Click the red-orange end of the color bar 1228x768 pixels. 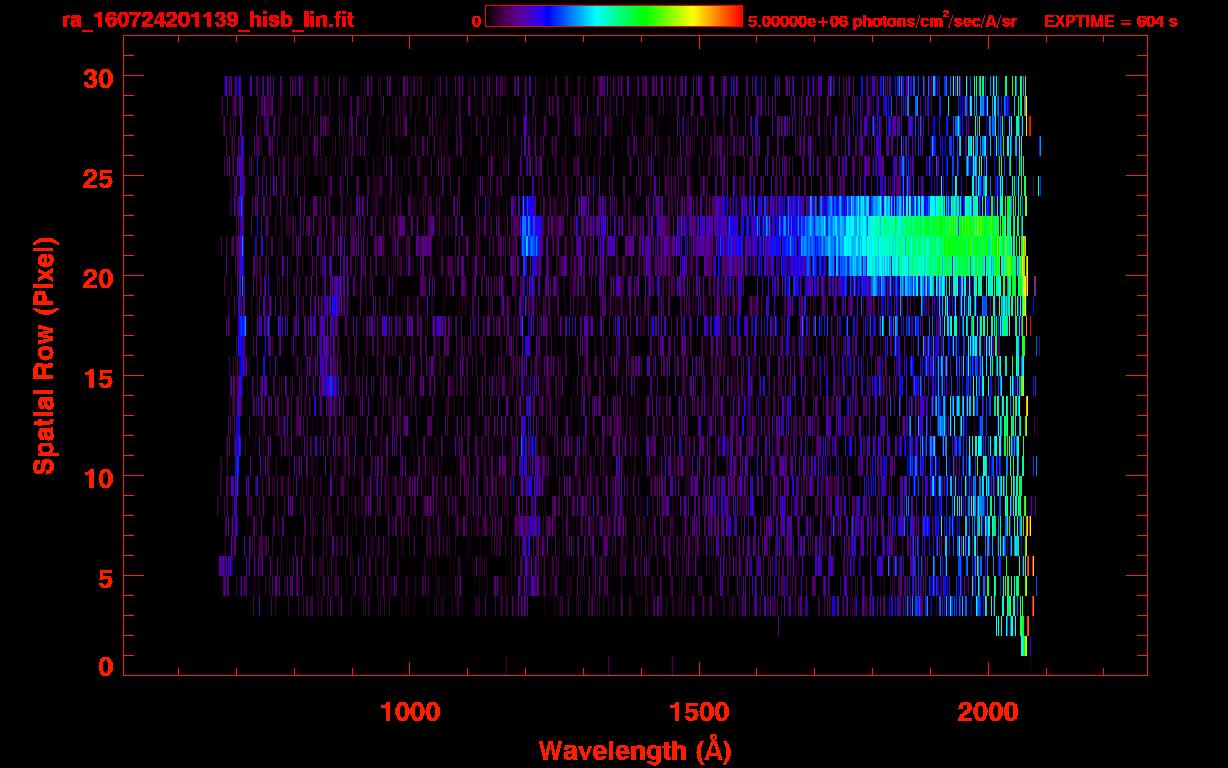click(x=730, y=17)
